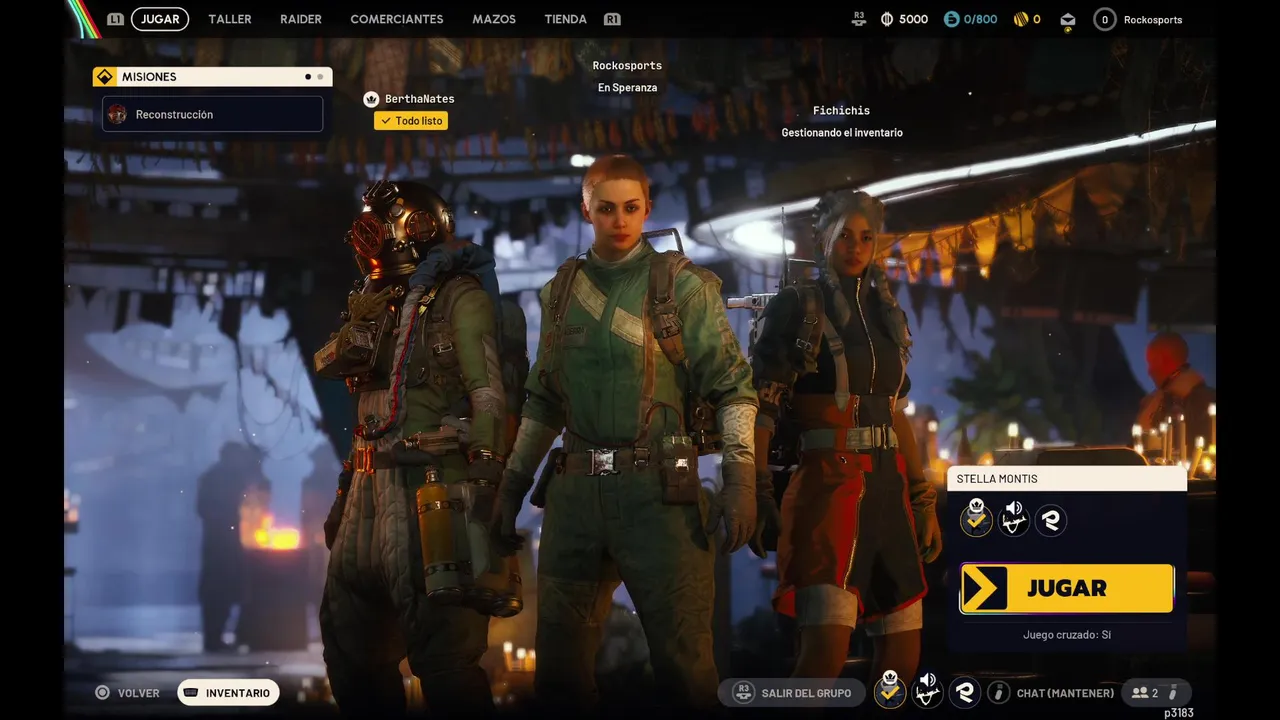Open the level 0 profile circle
This screenshot has height=720, width=1280.
tap(1104, 19)
